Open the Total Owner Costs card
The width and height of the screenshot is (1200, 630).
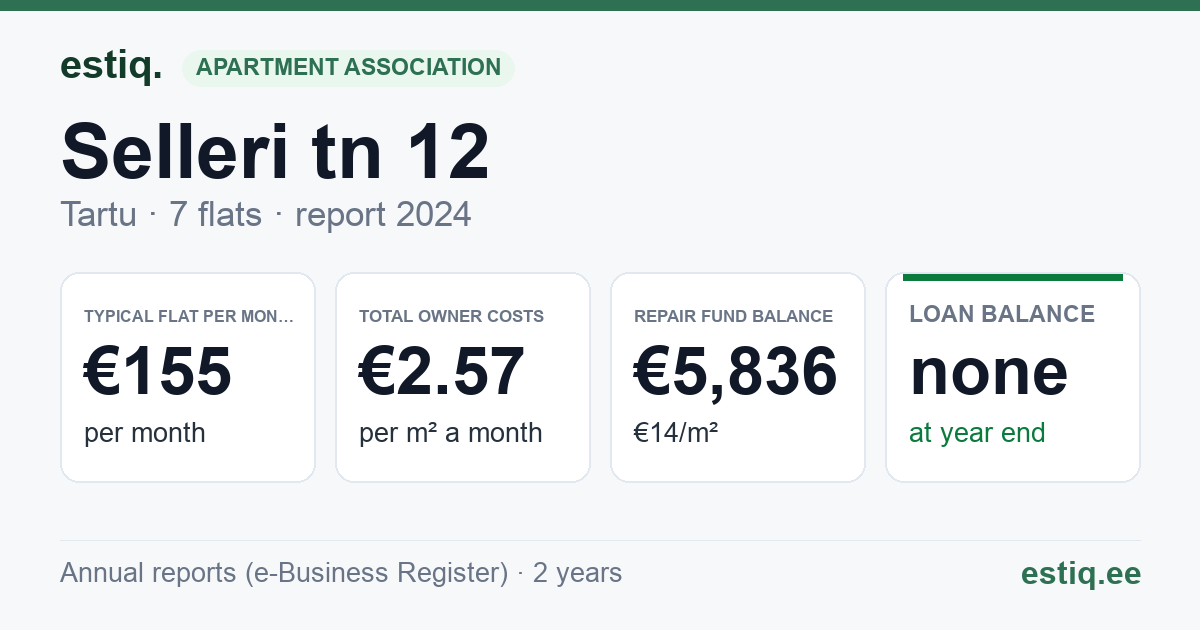click(463, 377)
